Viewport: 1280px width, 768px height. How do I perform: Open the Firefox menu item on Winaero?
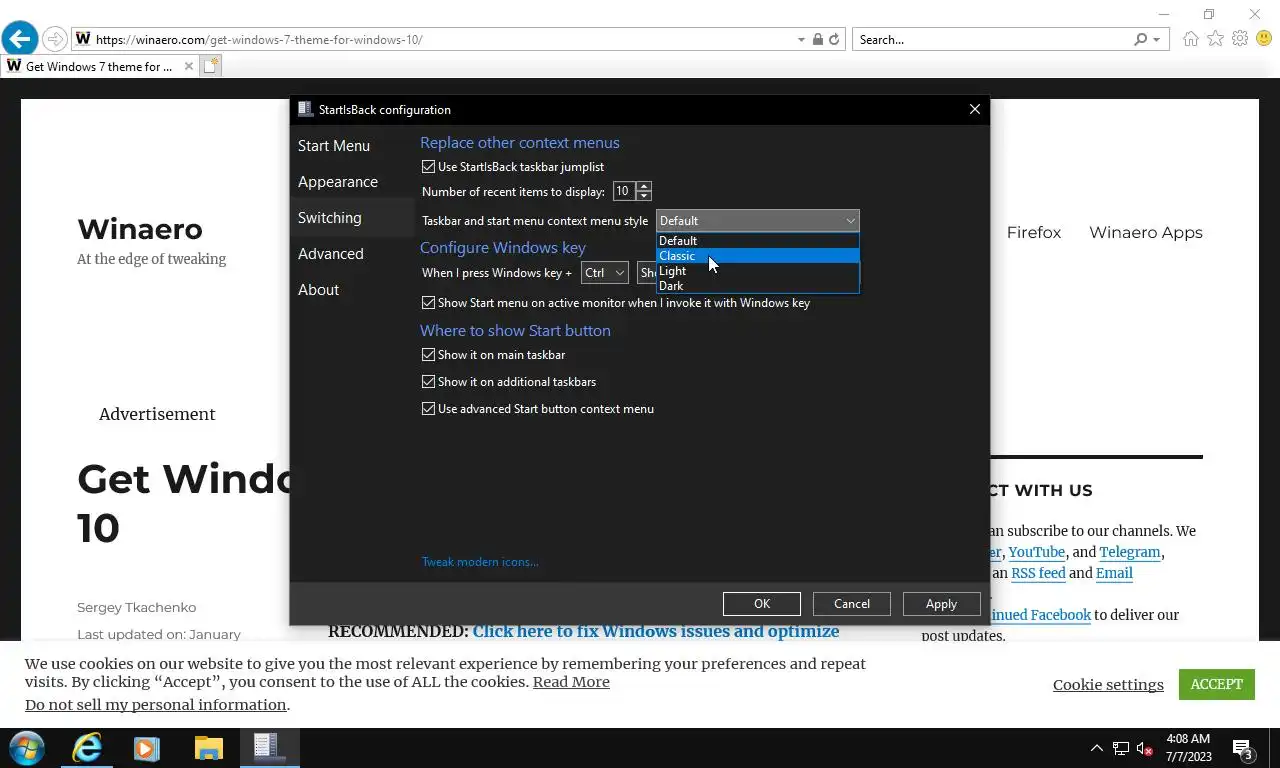[x=1034, y=232]
